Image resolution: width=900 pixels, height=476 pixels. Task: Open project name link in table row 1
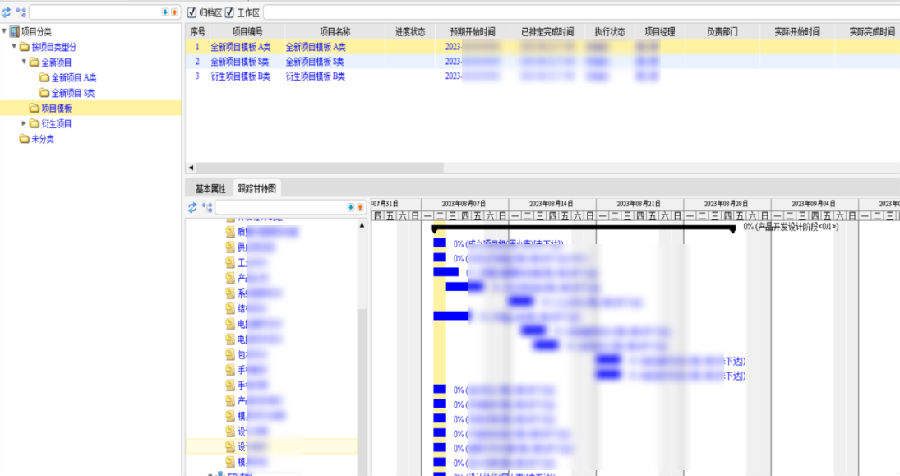315,47
